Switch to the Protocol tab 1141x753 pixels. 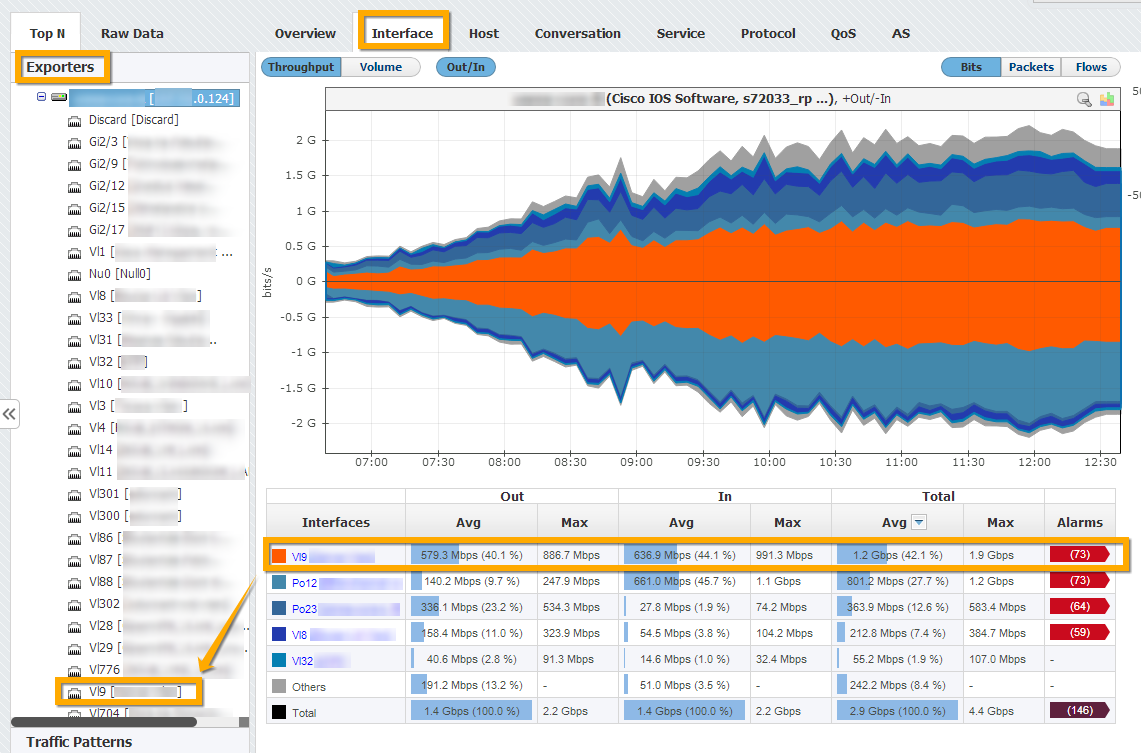(768, 33)
